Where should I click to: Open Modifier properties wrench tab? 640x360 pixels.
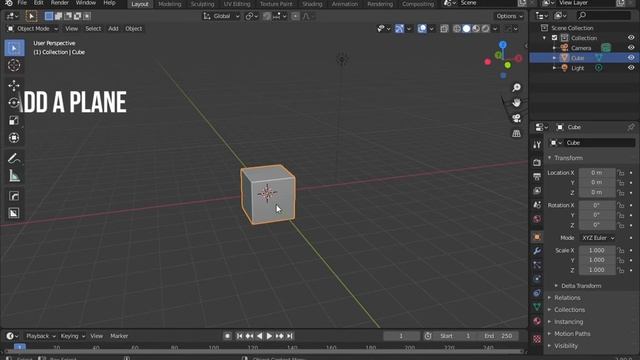pyautogui.click(x=537, y=251)
